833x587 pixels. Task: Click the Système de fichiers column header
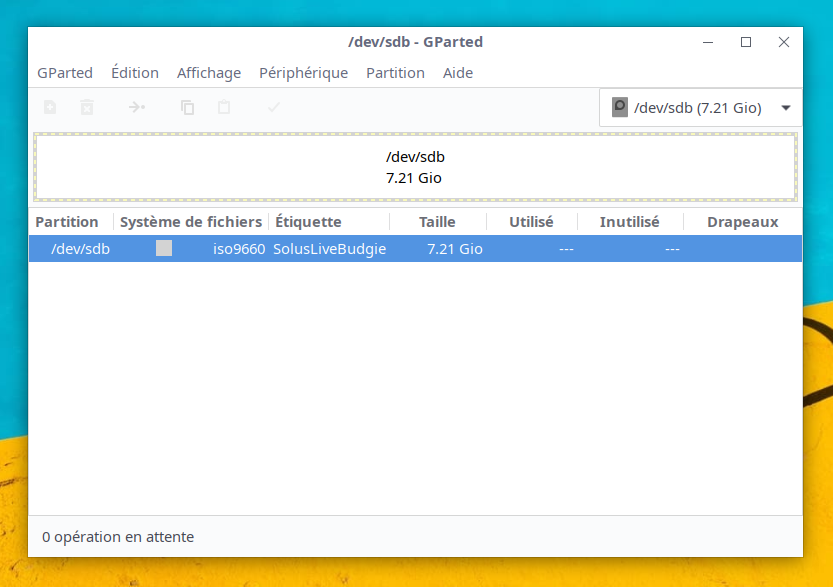[x=191, y=222]
